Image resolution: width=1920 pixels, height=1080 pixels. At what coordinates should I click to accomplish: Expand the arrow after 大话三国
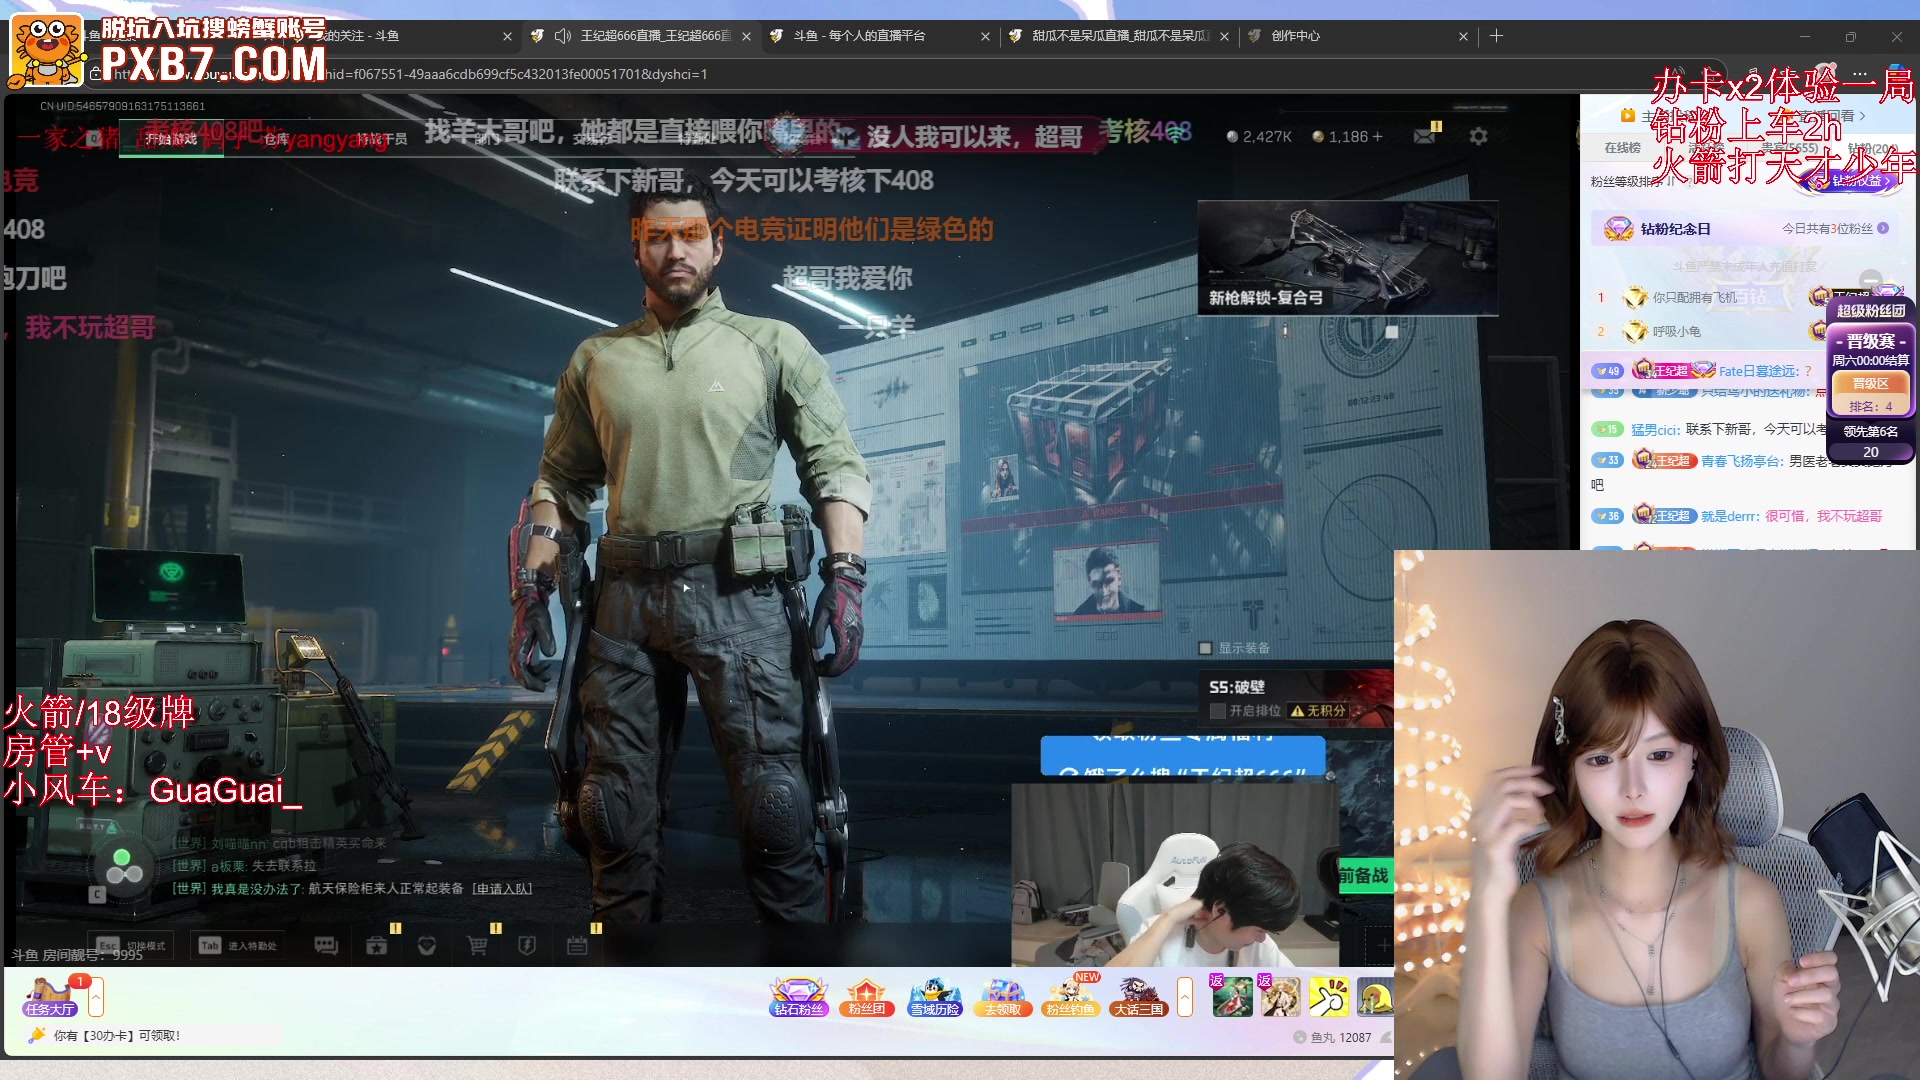(1185, 997)
